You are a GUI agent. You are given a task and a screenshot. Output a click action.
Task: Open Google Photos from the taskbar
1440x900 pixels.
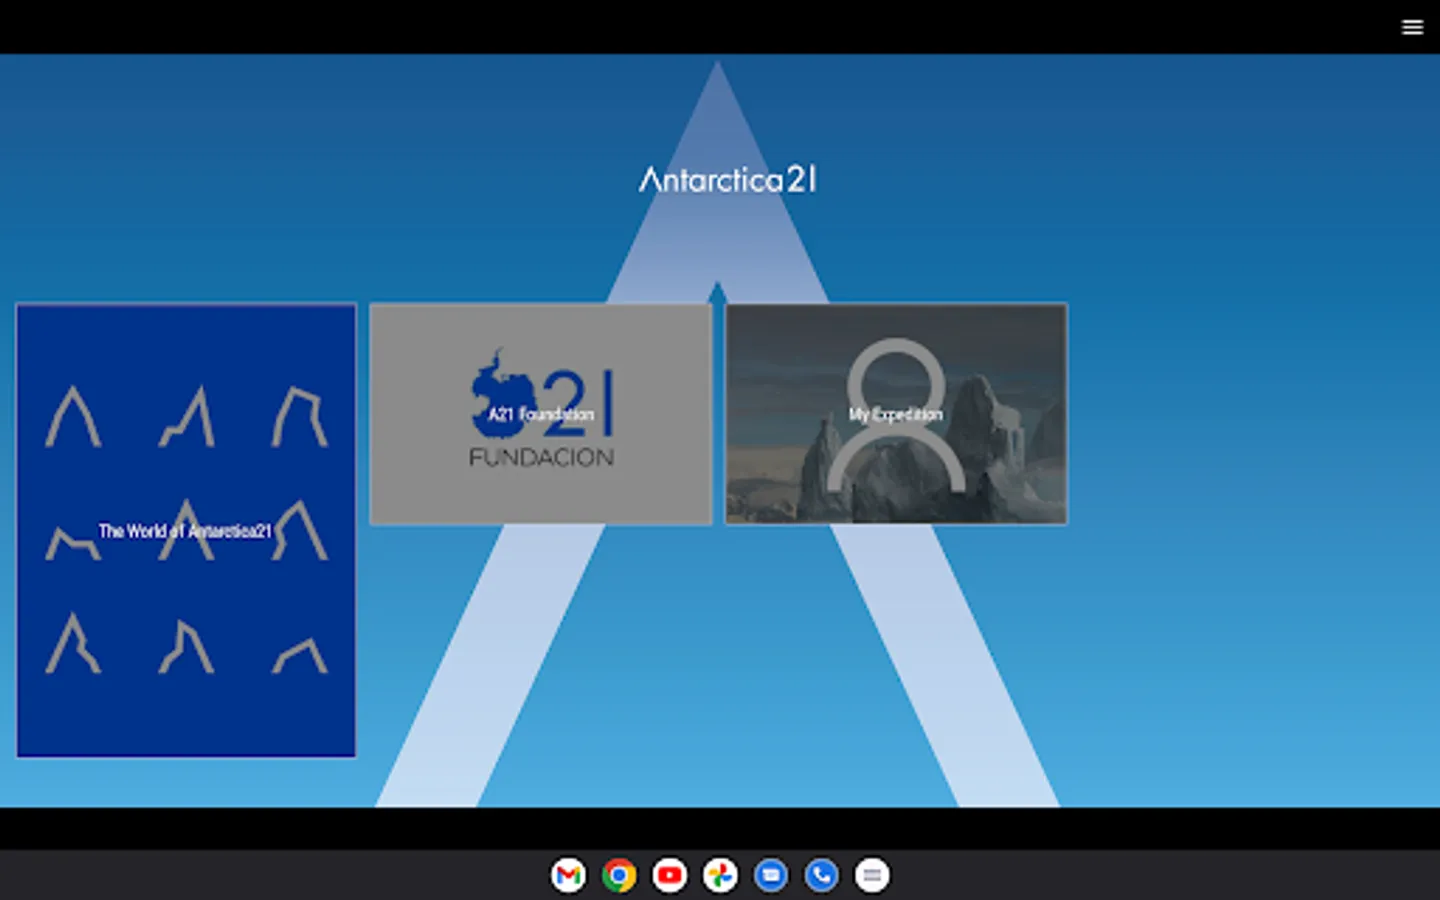(x=720, y=876)
